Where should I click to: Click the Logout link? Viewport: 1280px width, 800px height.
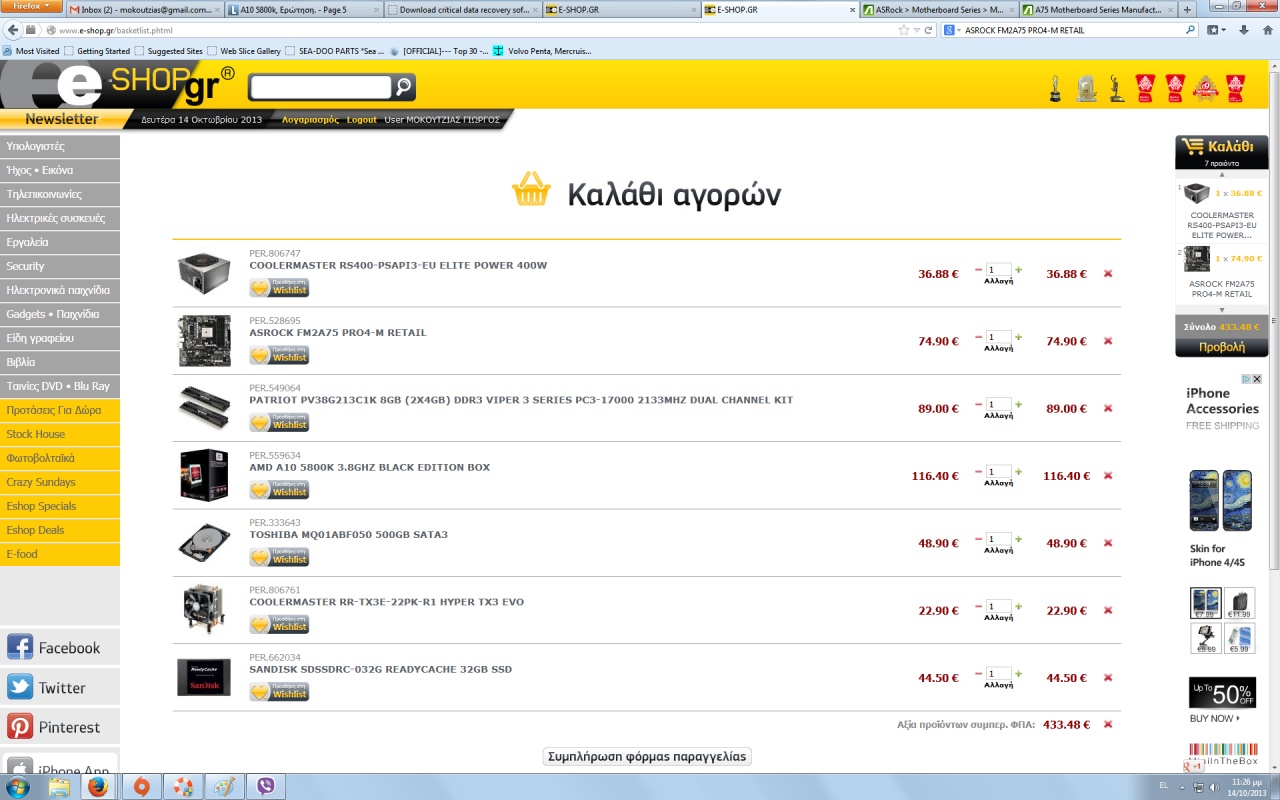(362, 120)
